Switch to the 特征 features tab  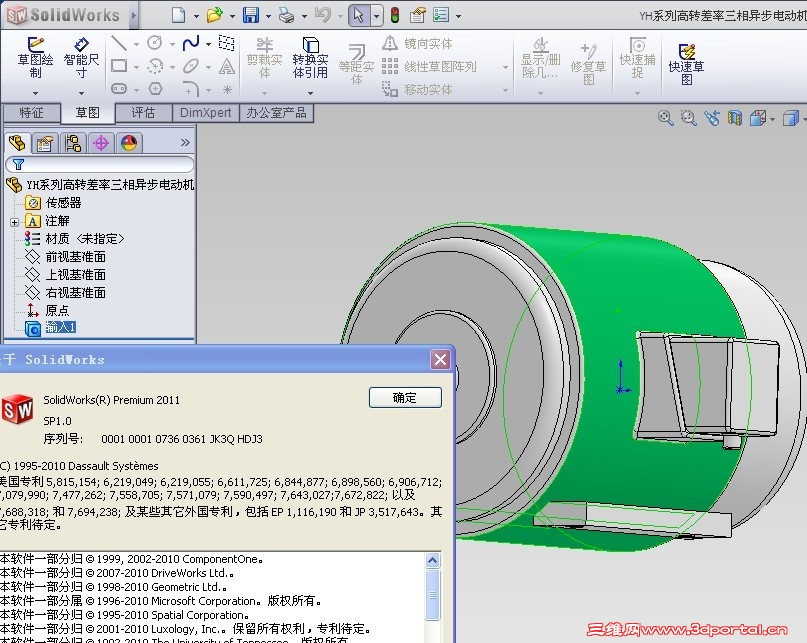pos(31,113)
